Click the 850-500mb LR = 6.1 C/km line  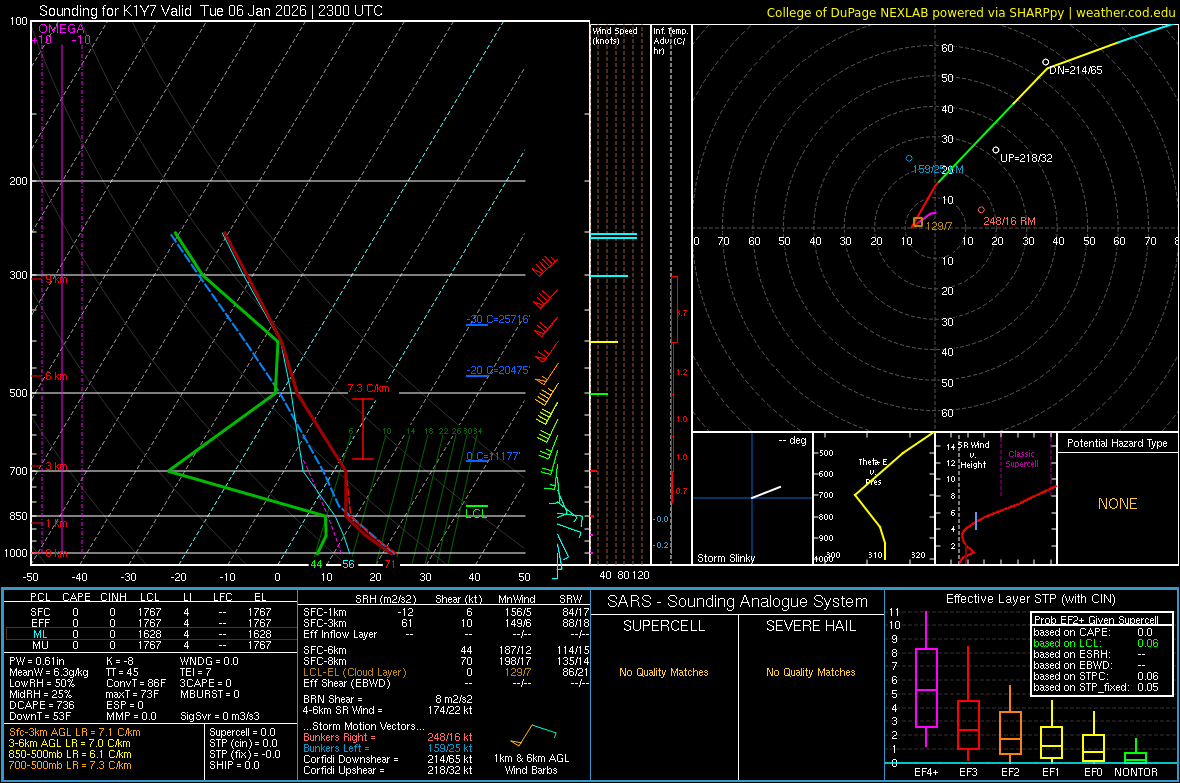(x=70, y=754)
